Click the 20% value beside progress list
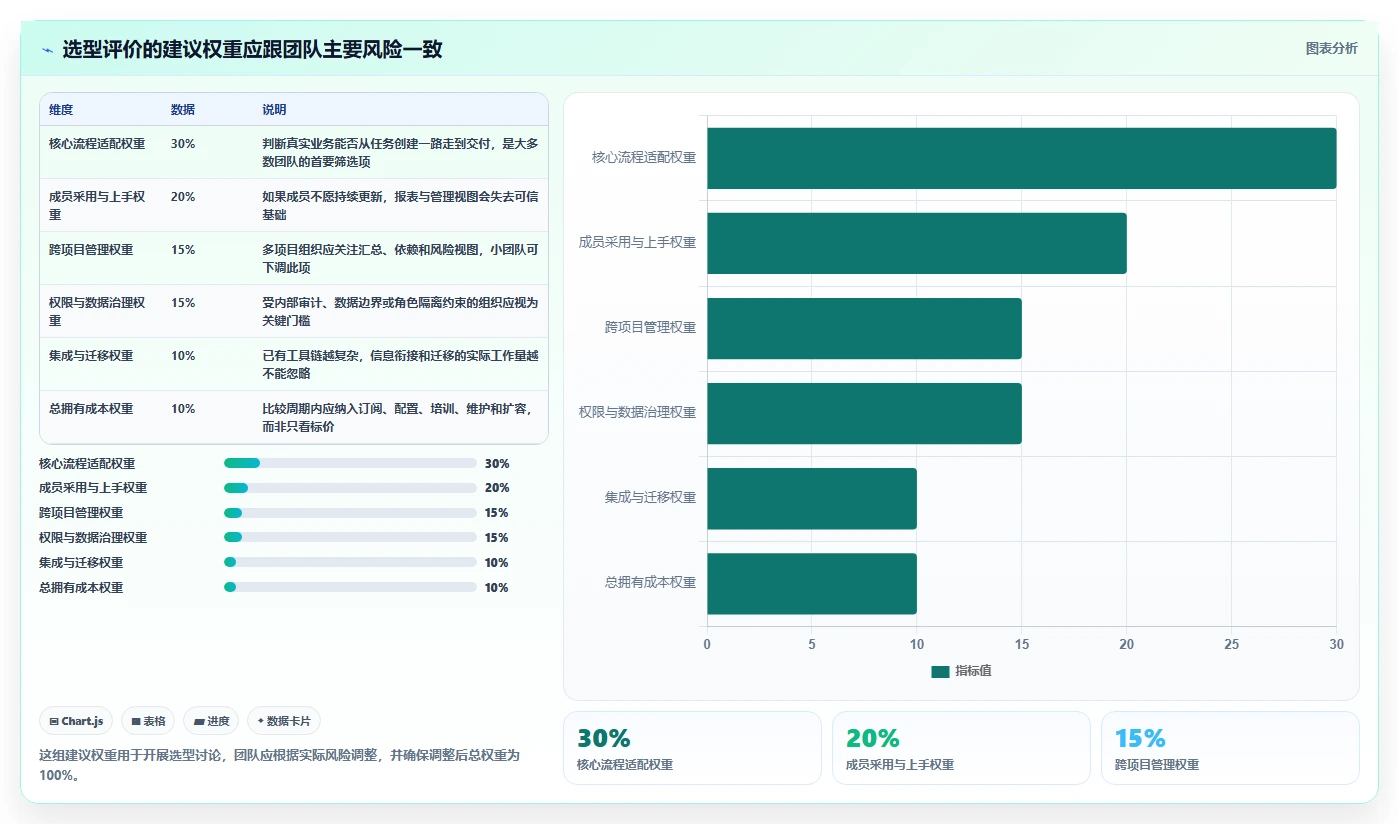Viewport: 1399px width, 824px height. 497,488
